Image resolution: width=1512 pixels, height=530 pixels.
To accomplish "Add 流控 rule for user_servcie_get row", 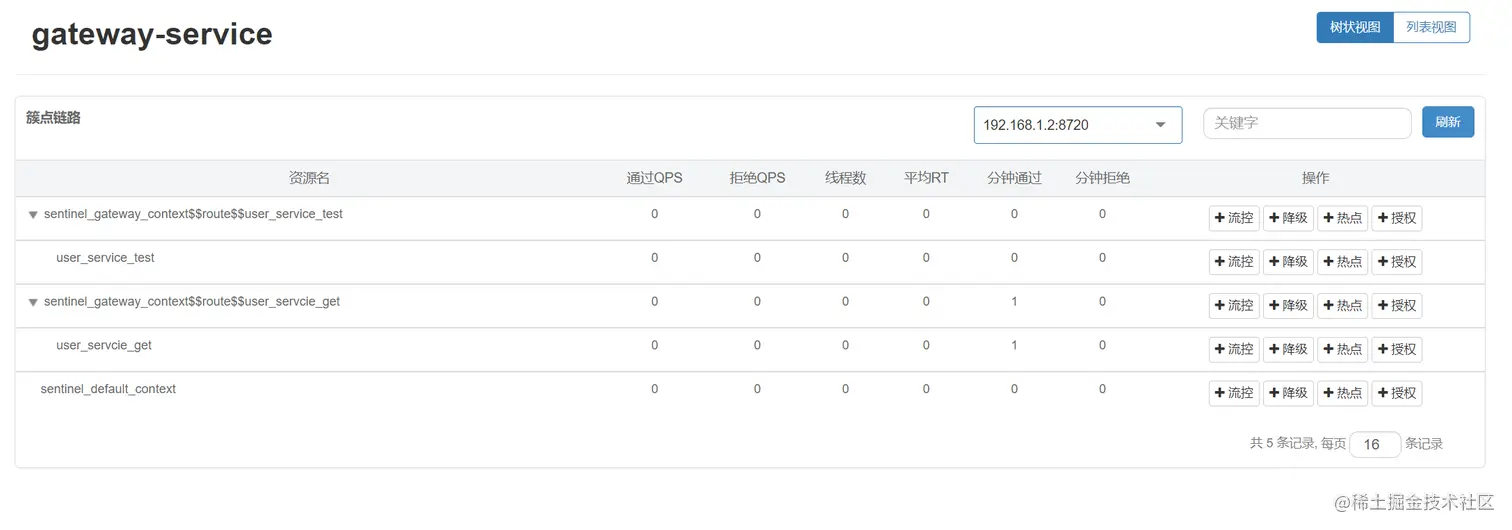I will tap(1234, 349).
